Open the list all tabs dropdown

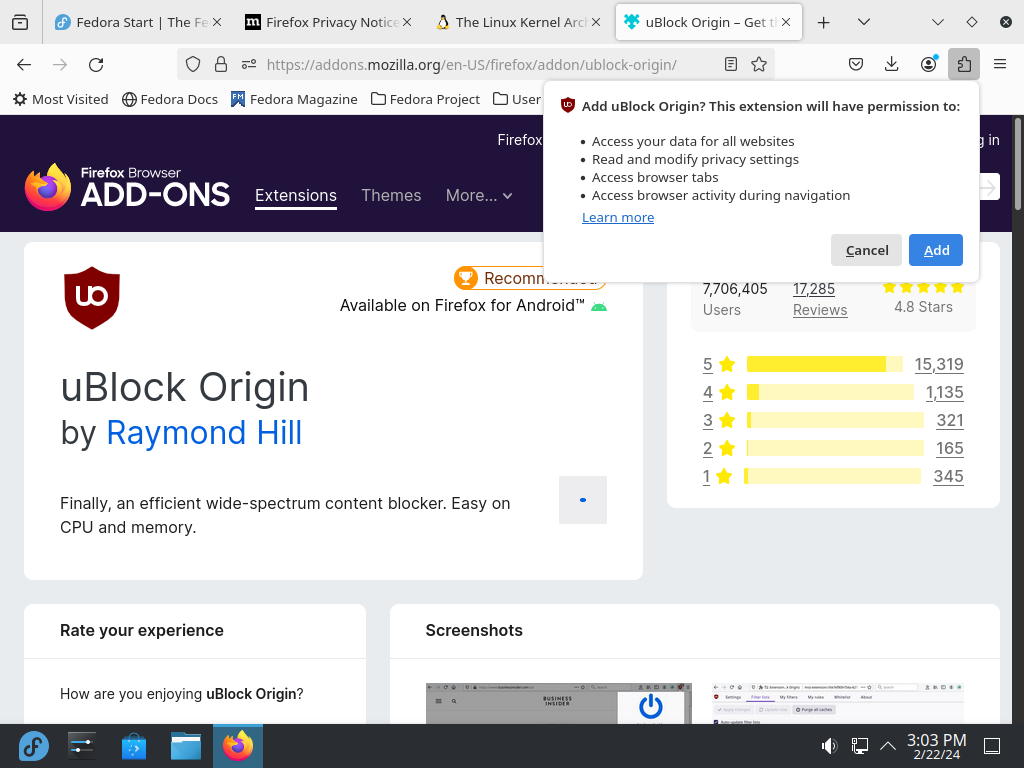point(863,22)
